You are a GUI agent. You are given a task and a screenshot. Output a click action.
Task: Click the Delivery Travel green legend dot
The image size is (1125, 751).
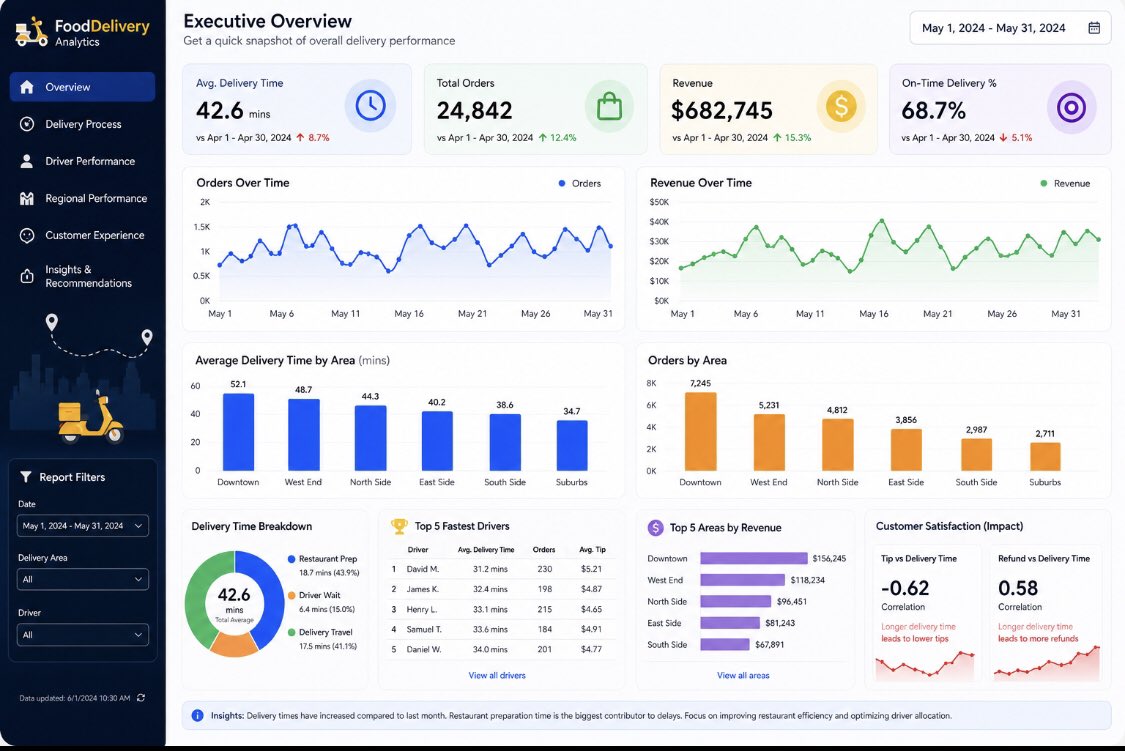click(x=291, y=633)
